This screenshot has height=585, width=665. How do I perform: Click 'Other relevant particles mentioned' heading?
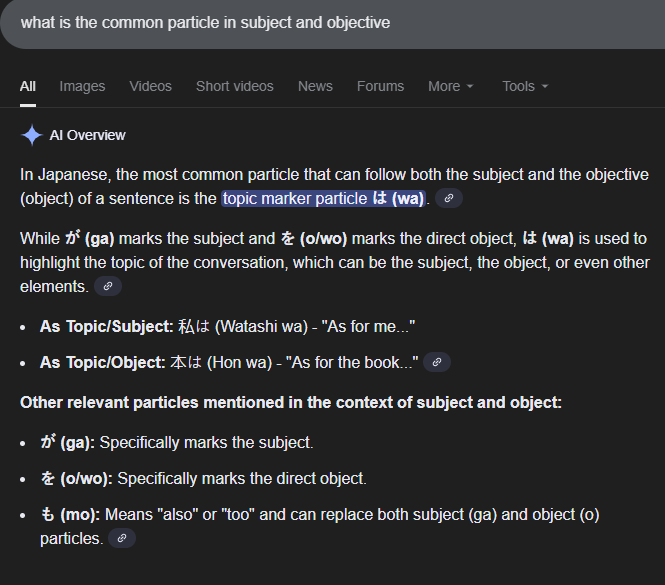tap(291, 403)
